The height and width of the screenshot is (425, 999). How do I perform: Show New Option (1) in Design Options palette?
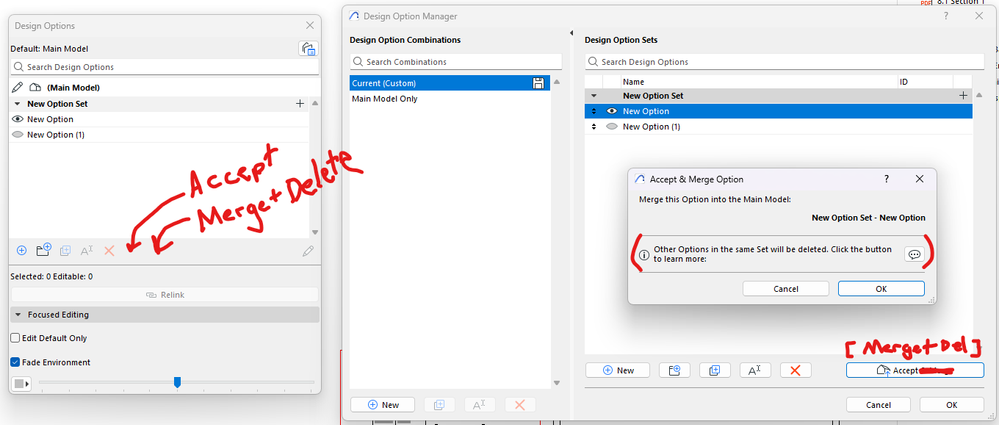(x=17, y=134)
